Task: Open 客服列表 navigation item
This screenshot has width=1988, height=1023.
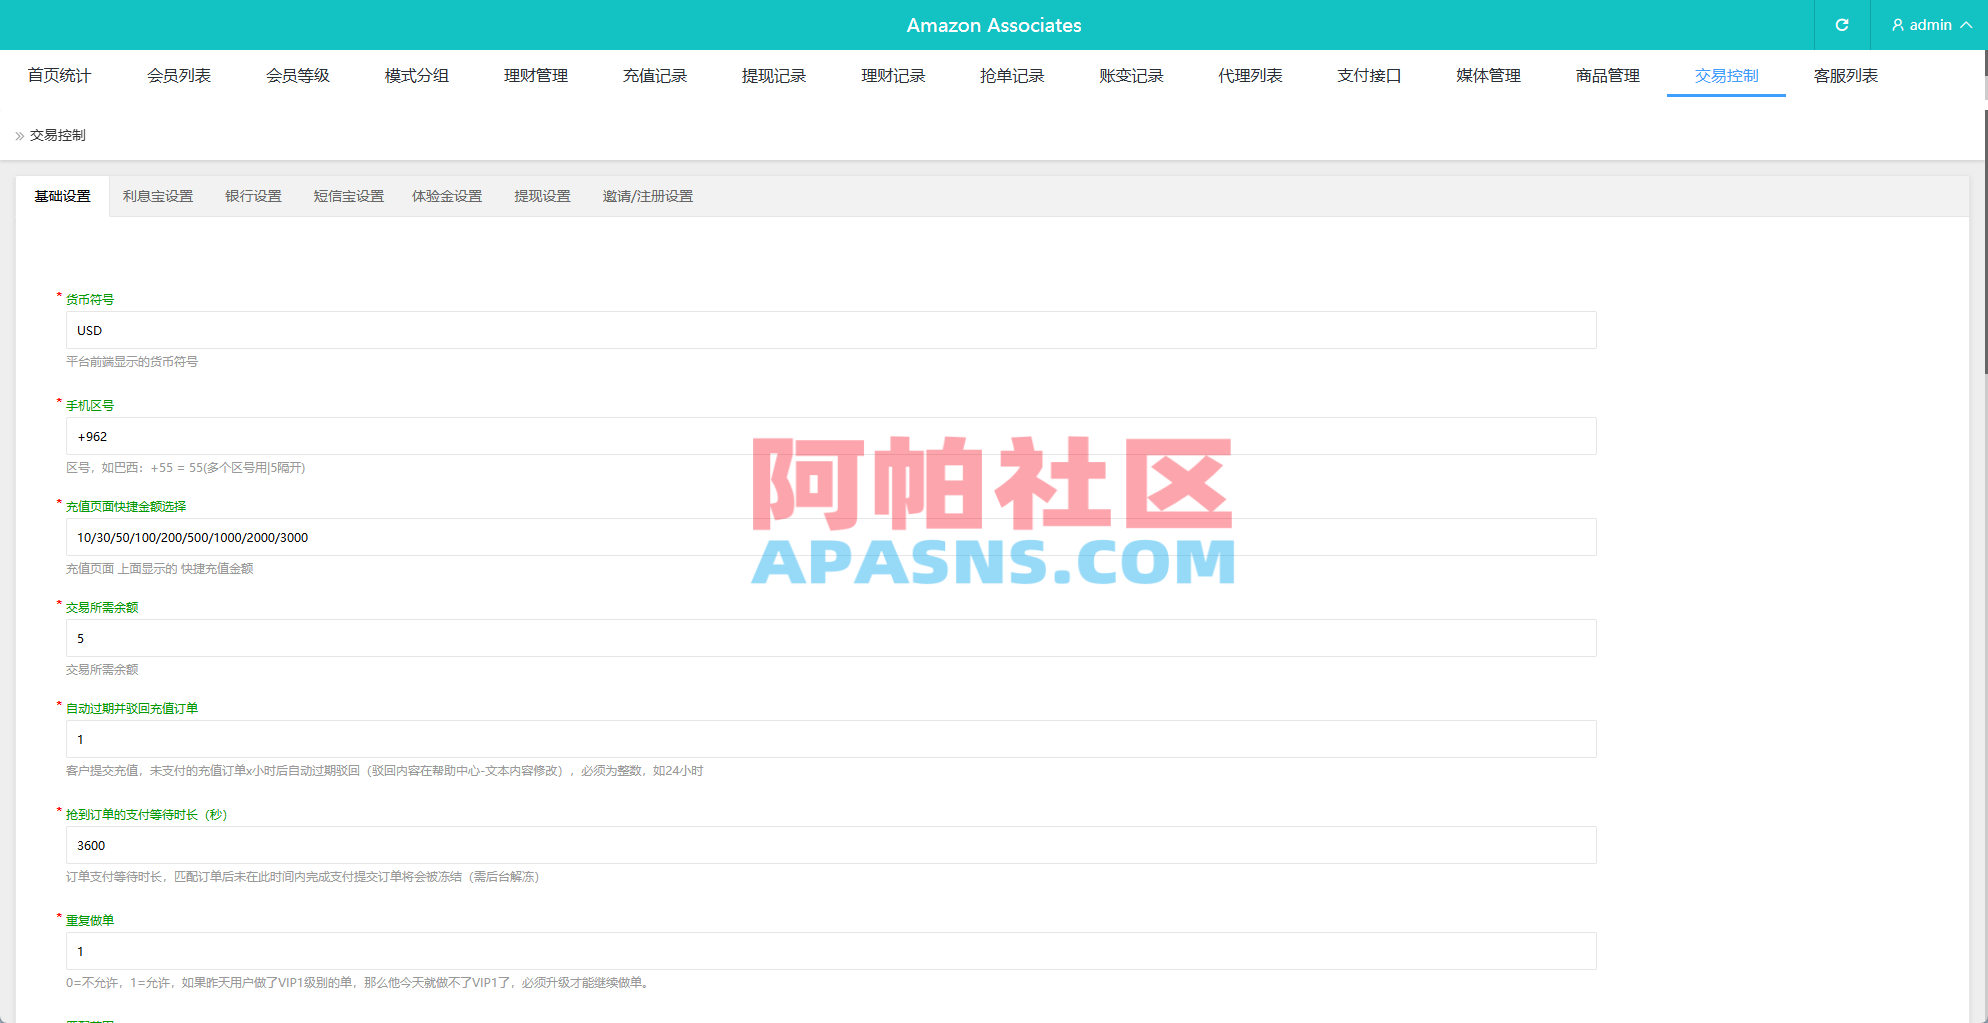Action: tap(1846, 76)
